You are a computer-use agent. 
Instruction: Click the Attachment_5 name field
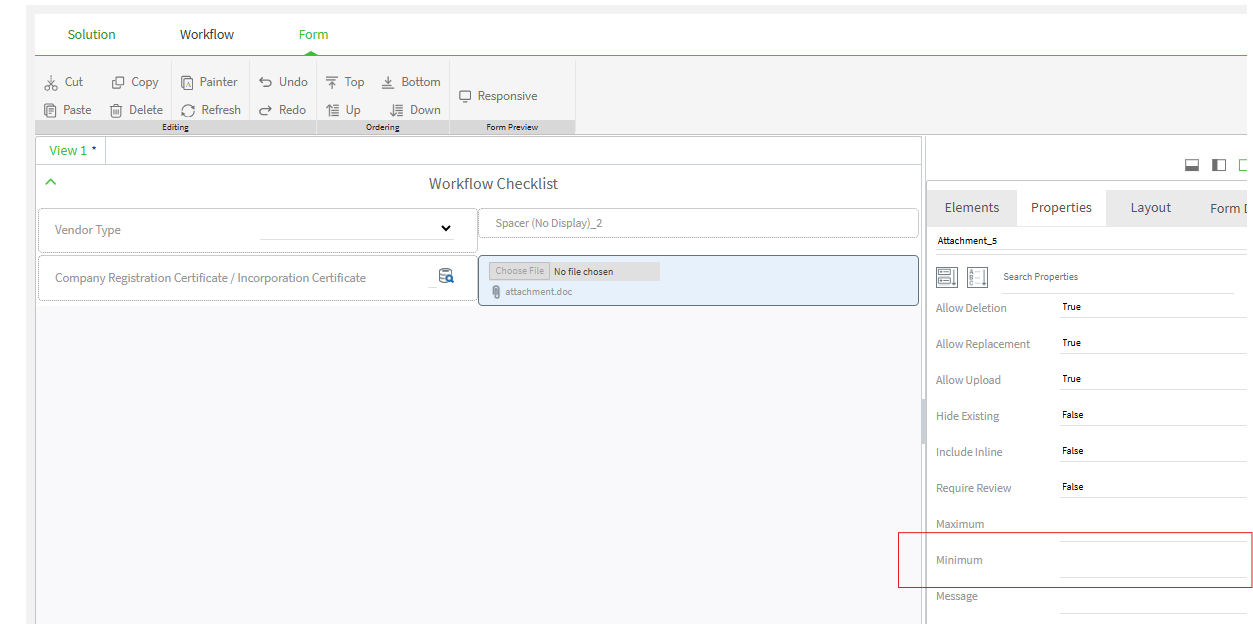click(1090, 241)
